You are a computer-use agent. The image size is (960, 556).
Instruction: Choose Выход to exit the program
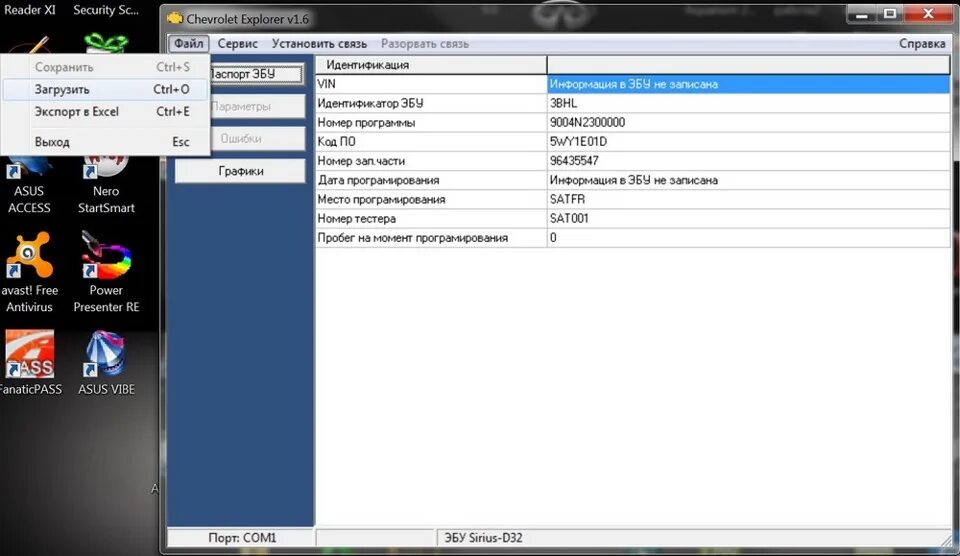[106, 141]
